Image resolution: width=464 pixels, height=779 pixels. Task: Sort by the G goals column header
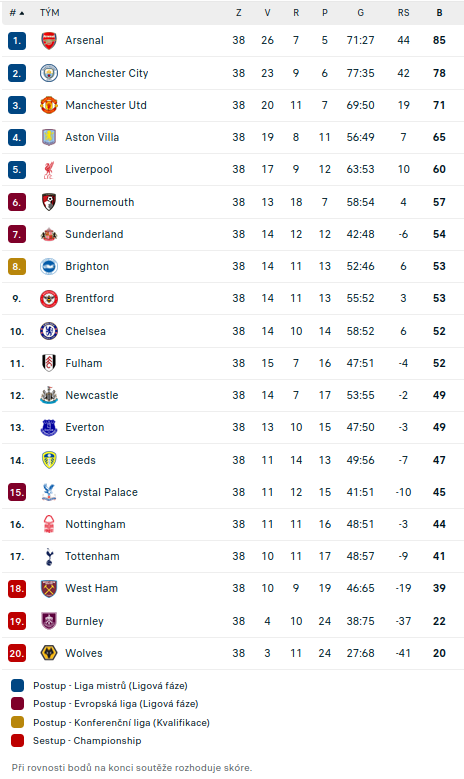pyautogui.click(x=361, y=13)
